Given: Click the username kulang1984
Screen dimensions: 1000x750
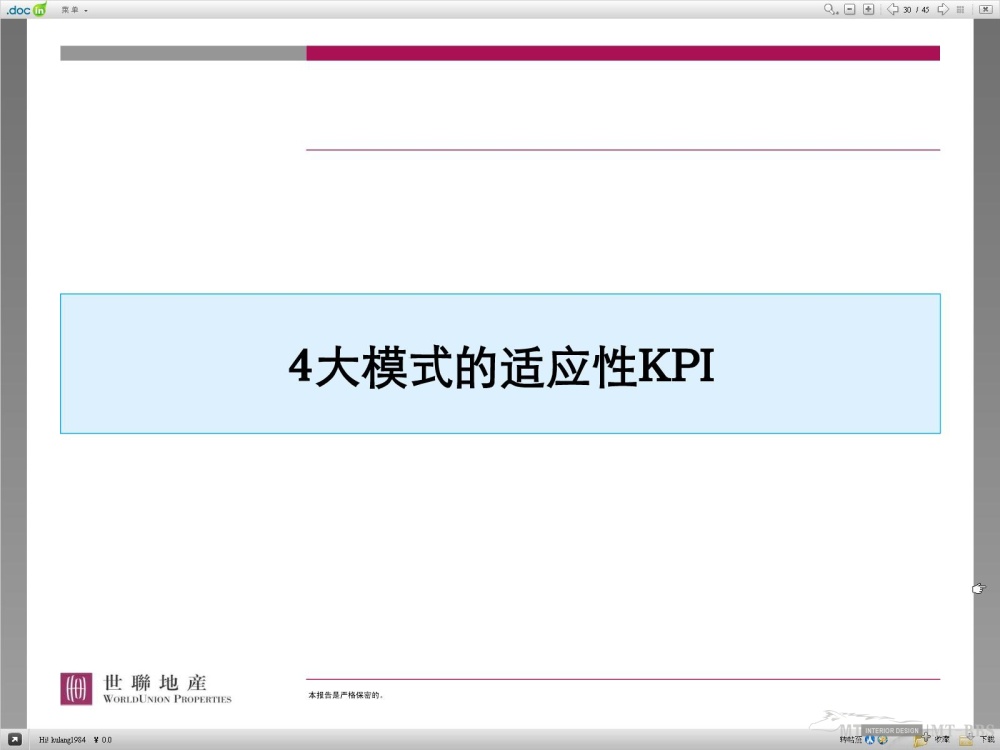Looking at the screenshot, I should coord(62,740).
